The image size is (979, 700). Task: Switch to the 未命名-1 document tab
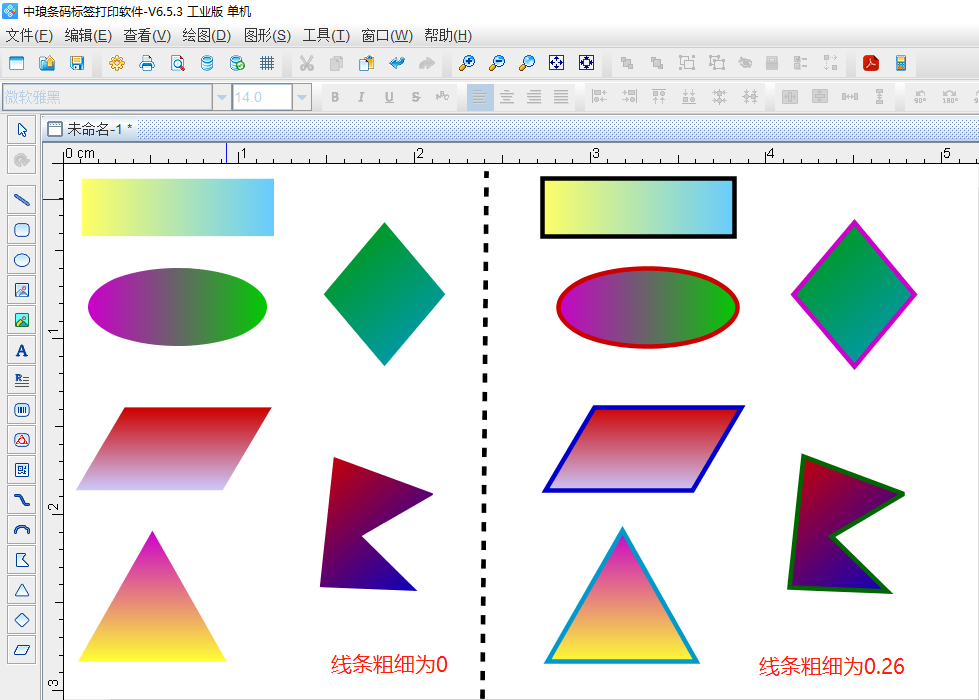click(x=93, y=129)
